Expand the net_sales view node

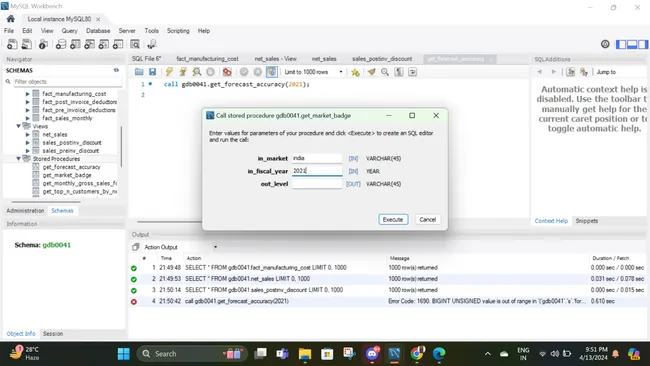(28, 134)
